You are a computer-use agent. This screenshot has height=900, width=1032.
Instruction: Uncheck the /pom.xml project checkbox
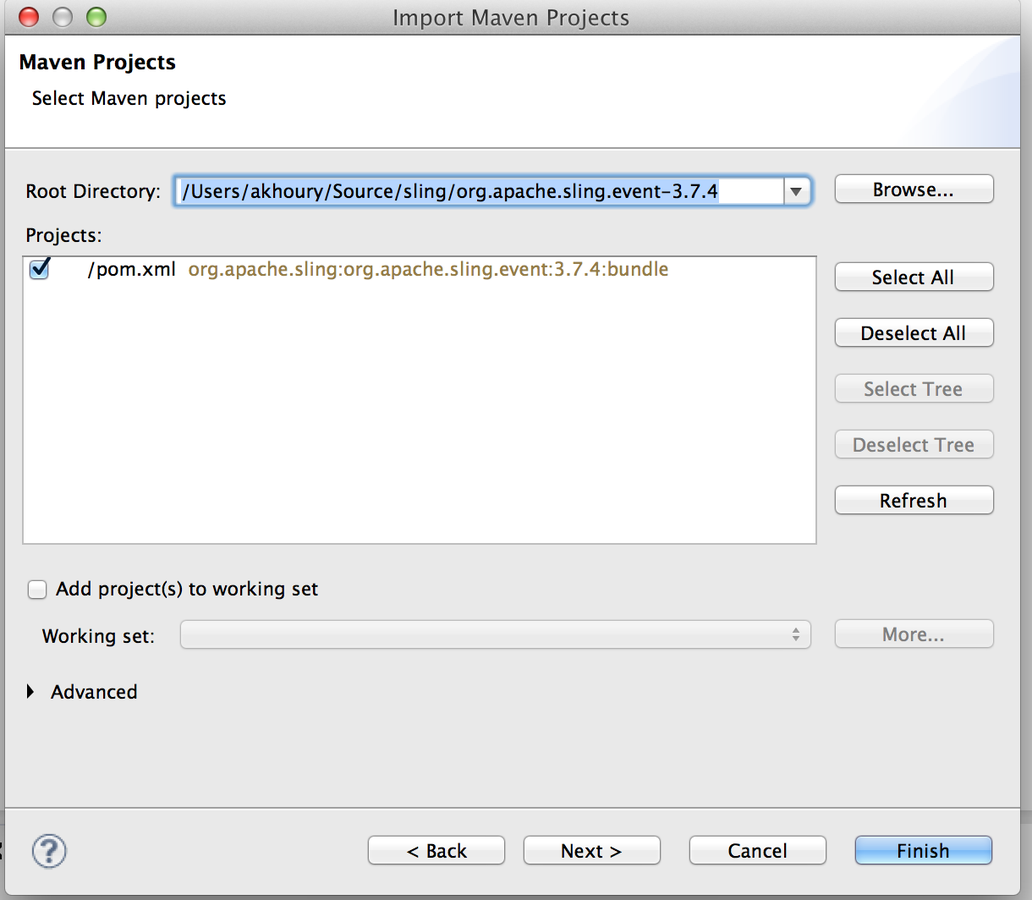pyautogui.click(x=39, y=269)
